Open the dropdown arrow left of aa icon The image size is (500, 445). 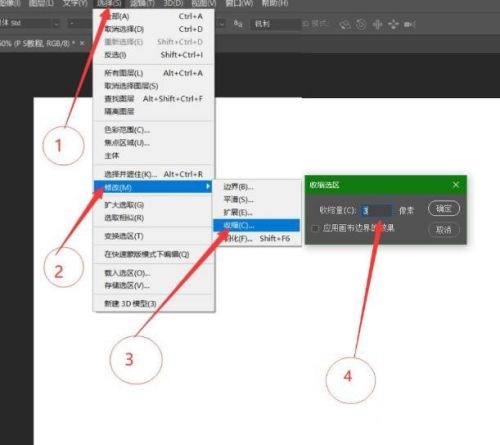tap(221, 24)
